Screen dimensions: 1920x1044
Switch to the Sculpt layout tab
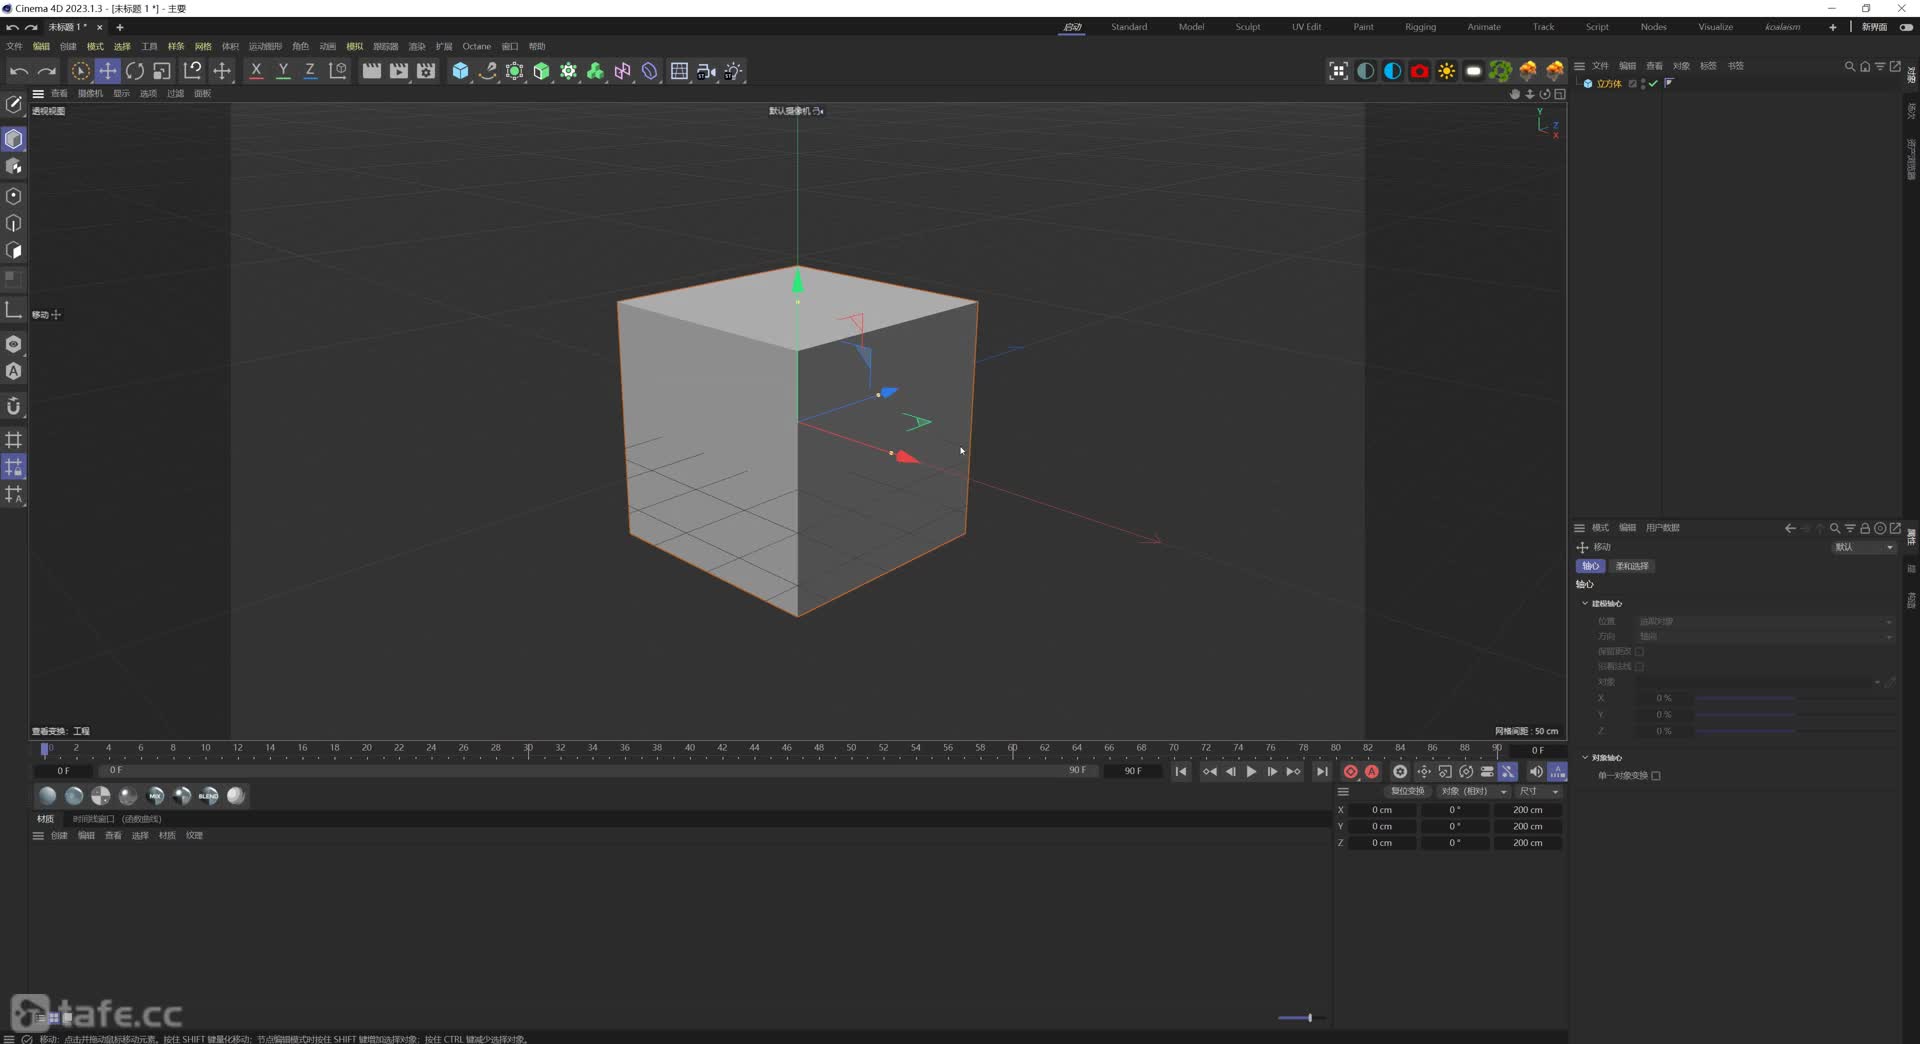(x=1248, y=27)
